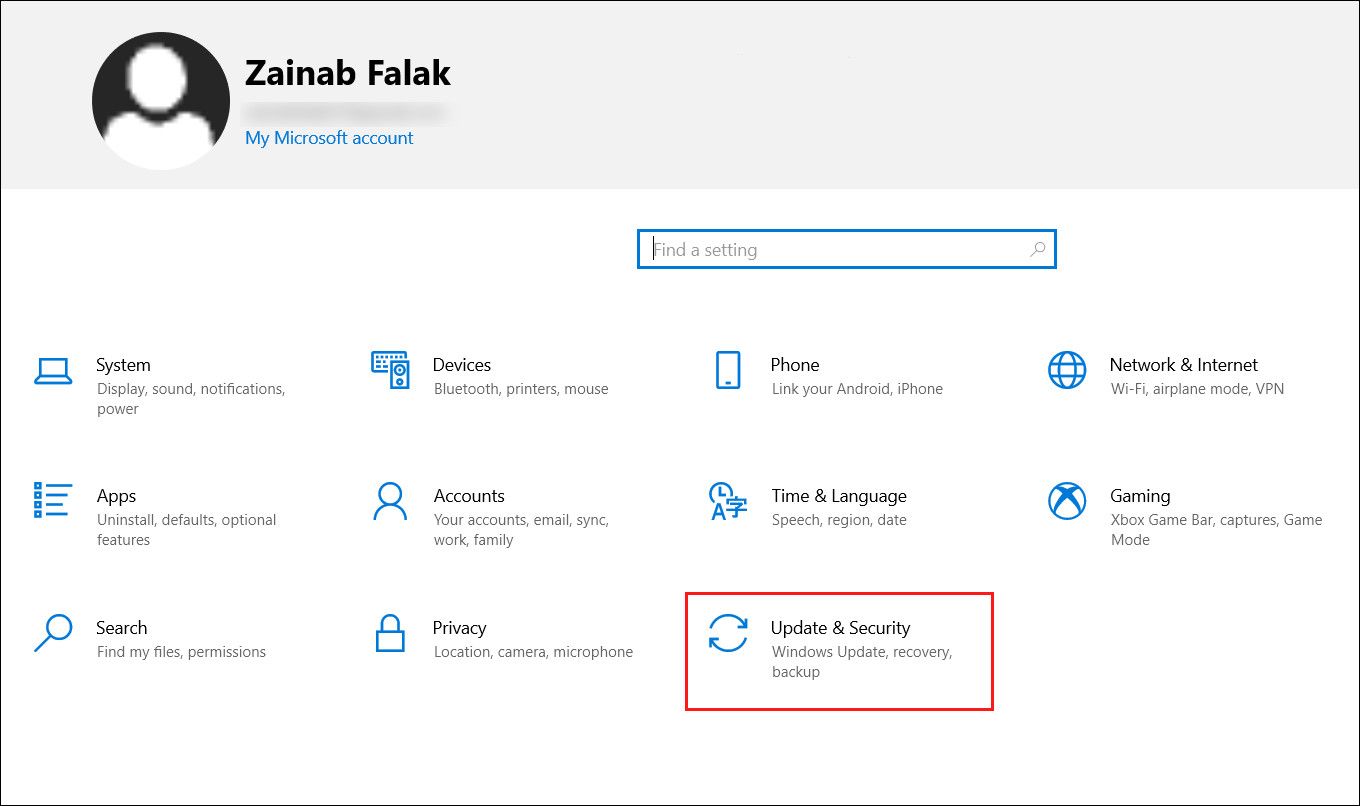Screen dimensions: 1360x806
Task: Open My Microsoft account link
Action: (x=329, y=138)
